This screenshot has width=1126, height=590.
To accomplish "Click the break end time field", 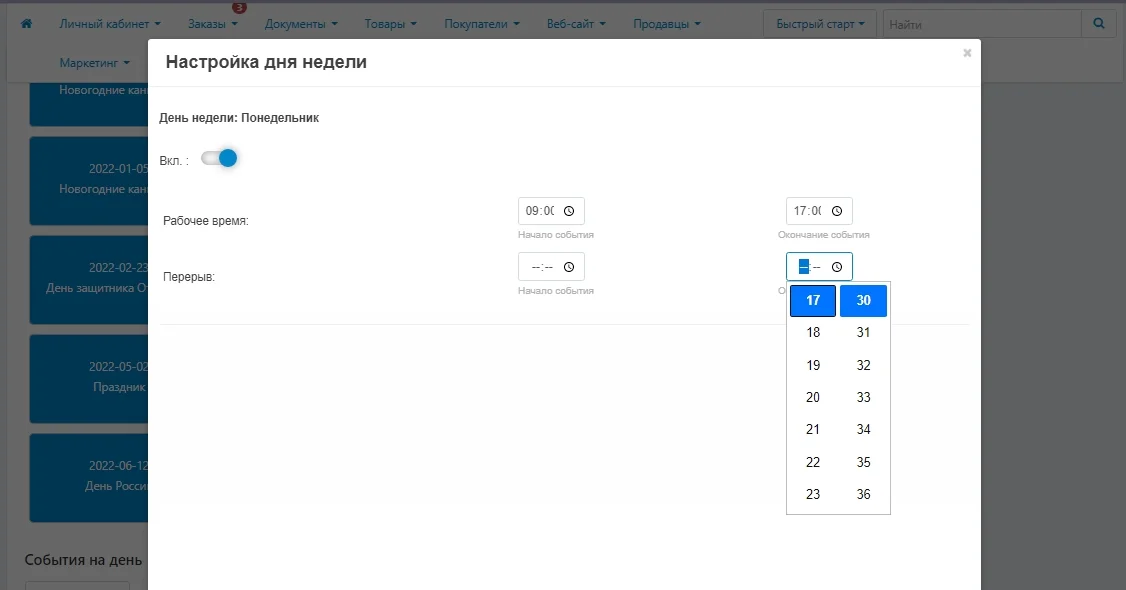I will point(819,267).
